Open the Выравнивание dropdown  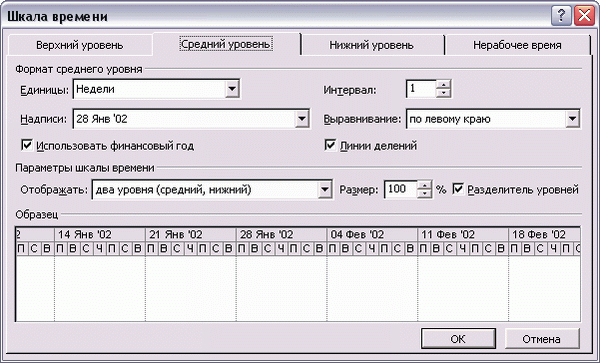493,119
